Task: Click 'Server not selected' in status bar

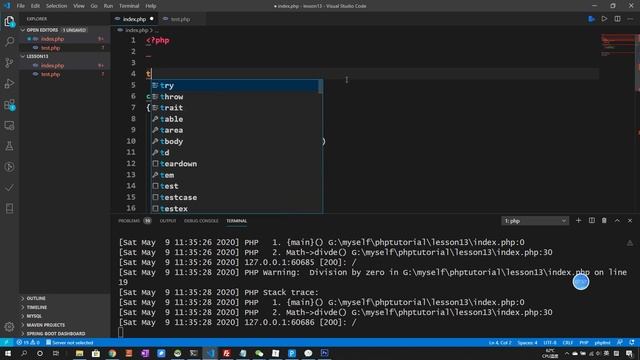Action: tap(69, 342)
